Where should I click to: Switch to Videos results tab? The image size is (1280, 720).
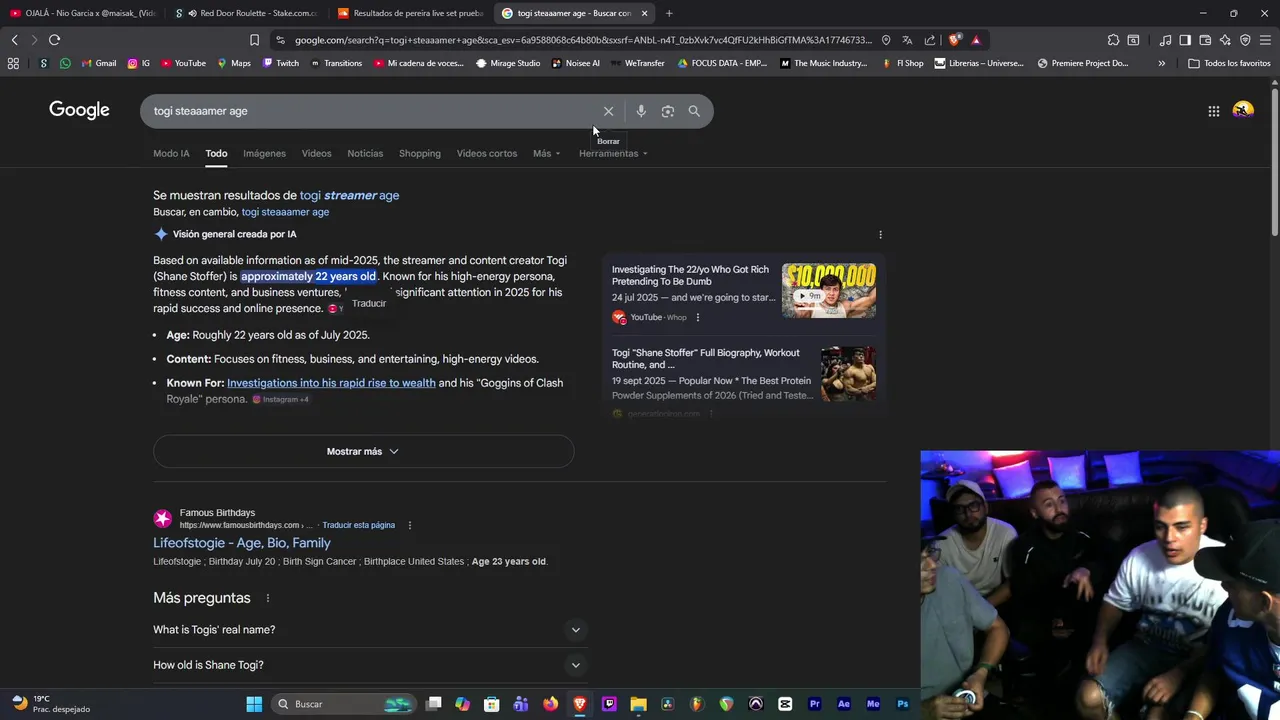(x=316, y=153)
